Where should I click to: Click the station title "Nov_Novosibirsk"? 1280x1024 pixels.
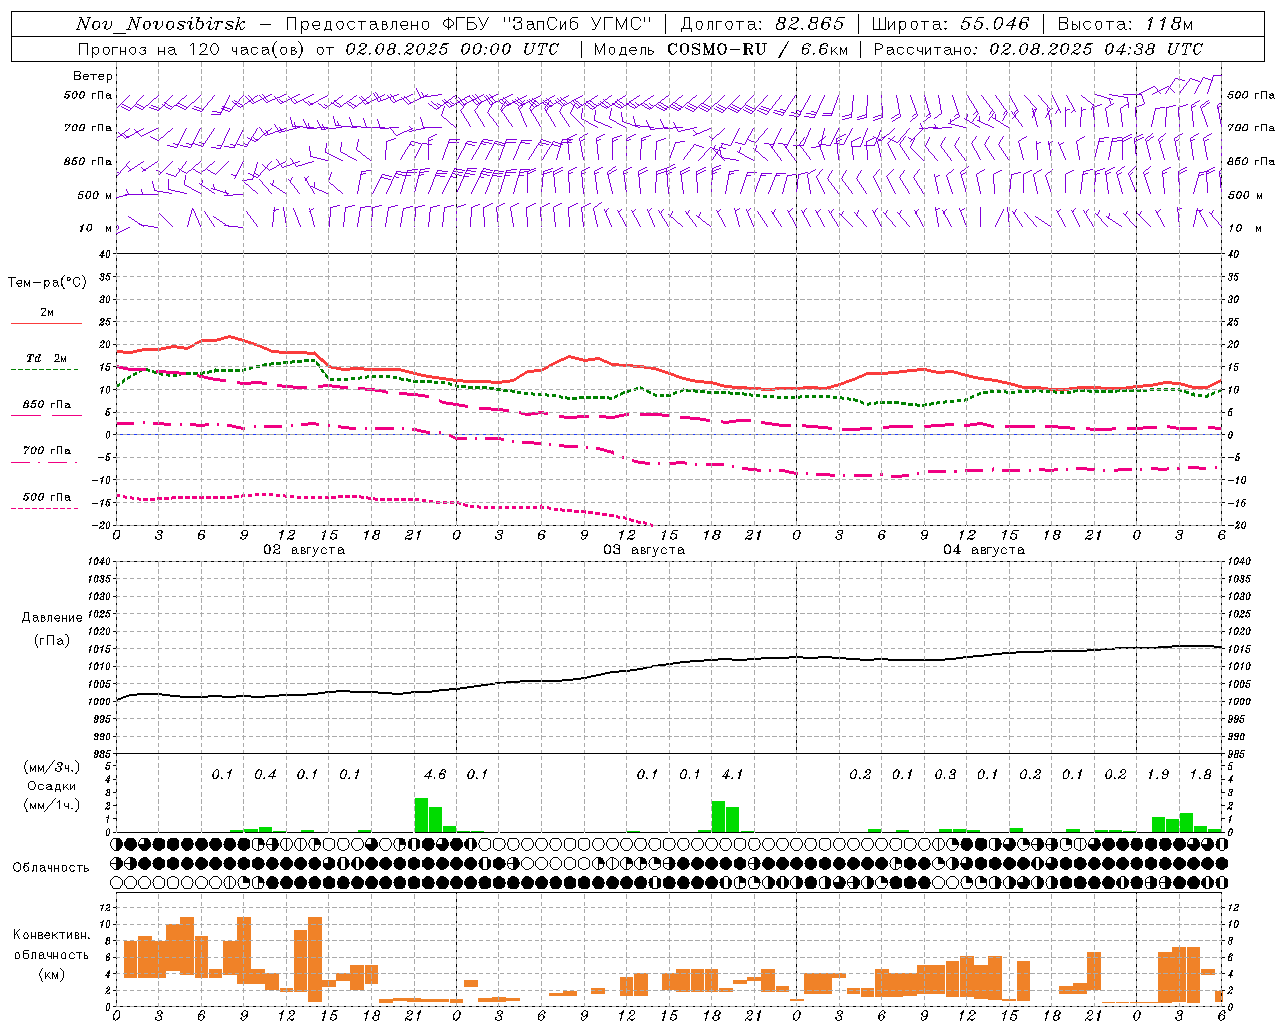(160, 24)
